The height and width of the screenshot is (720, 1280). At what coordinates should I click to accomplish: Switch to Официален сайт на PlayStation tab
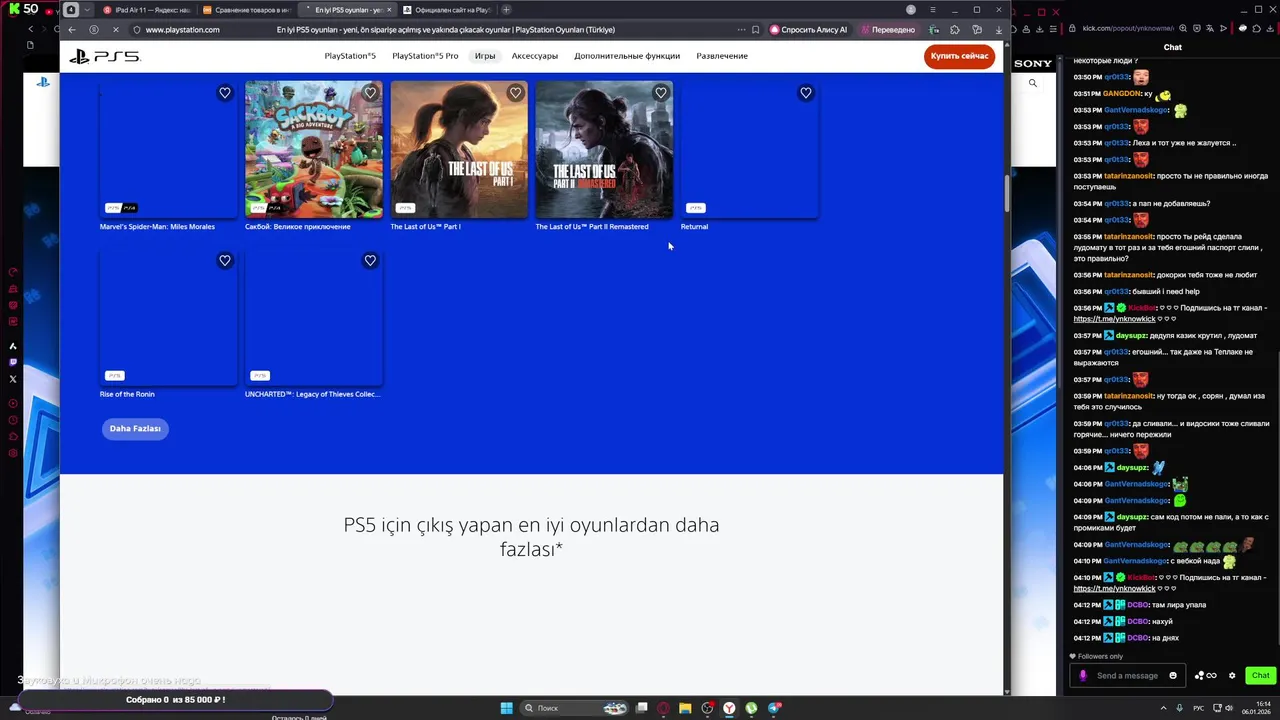(x=447, y=10)
